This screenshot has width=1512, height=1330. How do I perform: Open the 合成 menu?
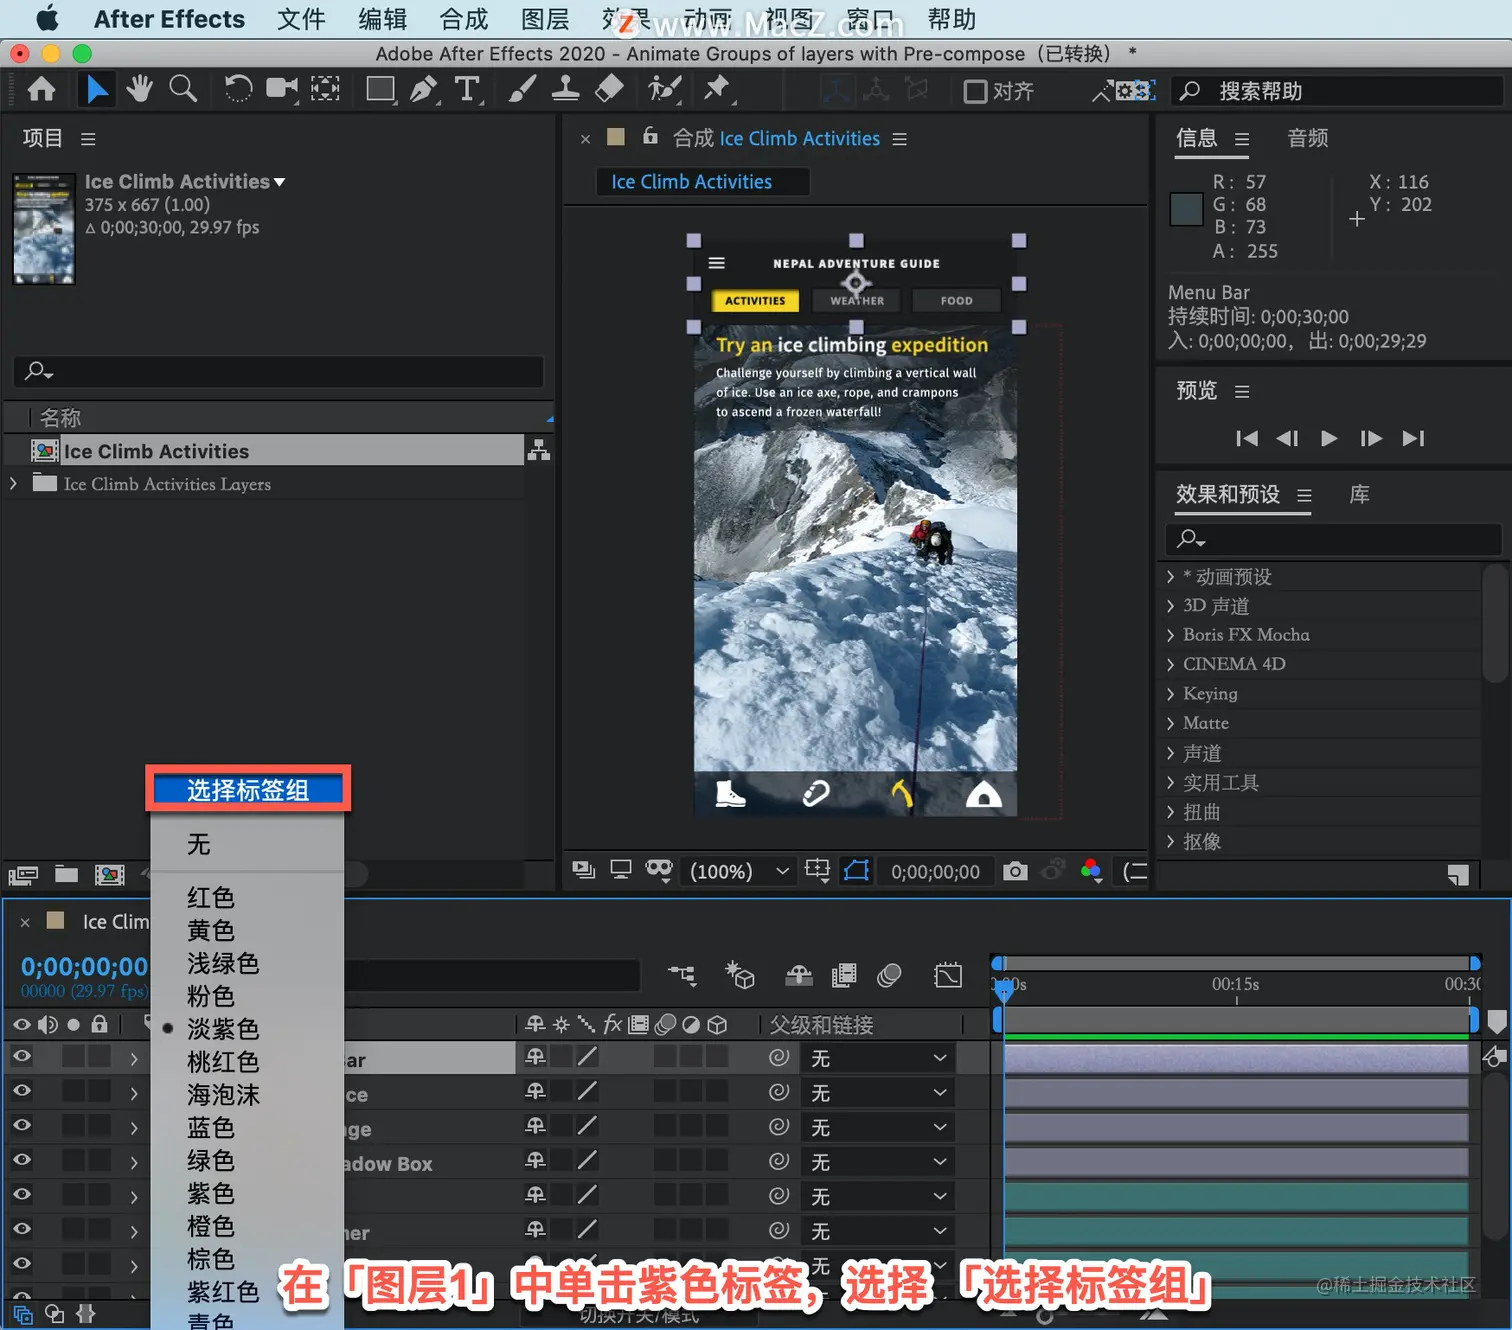[x=464, y=19]
